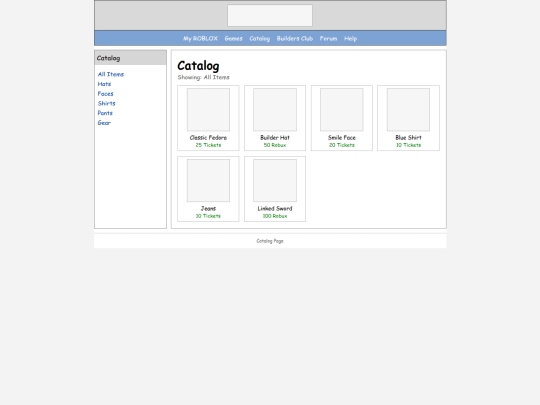Click the Showing: All Items subtitle

[204, 77]
